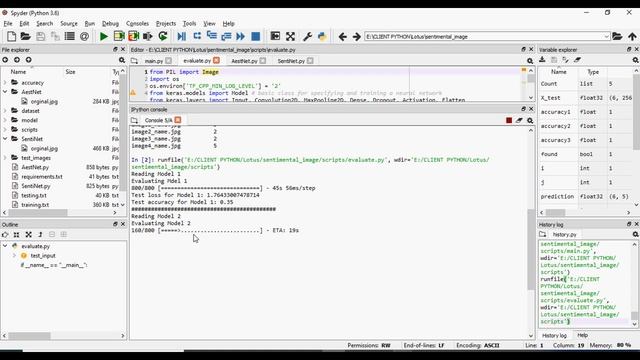
Task: Click the X_test variable row
Action: (x=586, y=98)
